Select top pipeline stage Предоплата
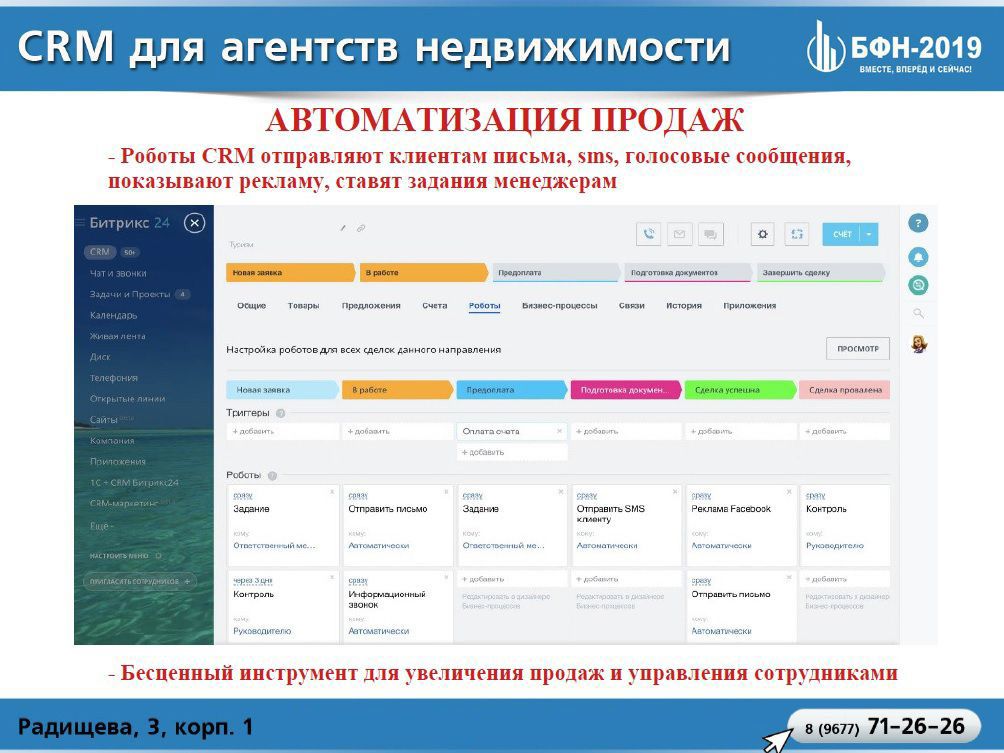1004x753 pixels. coord(556,272)
